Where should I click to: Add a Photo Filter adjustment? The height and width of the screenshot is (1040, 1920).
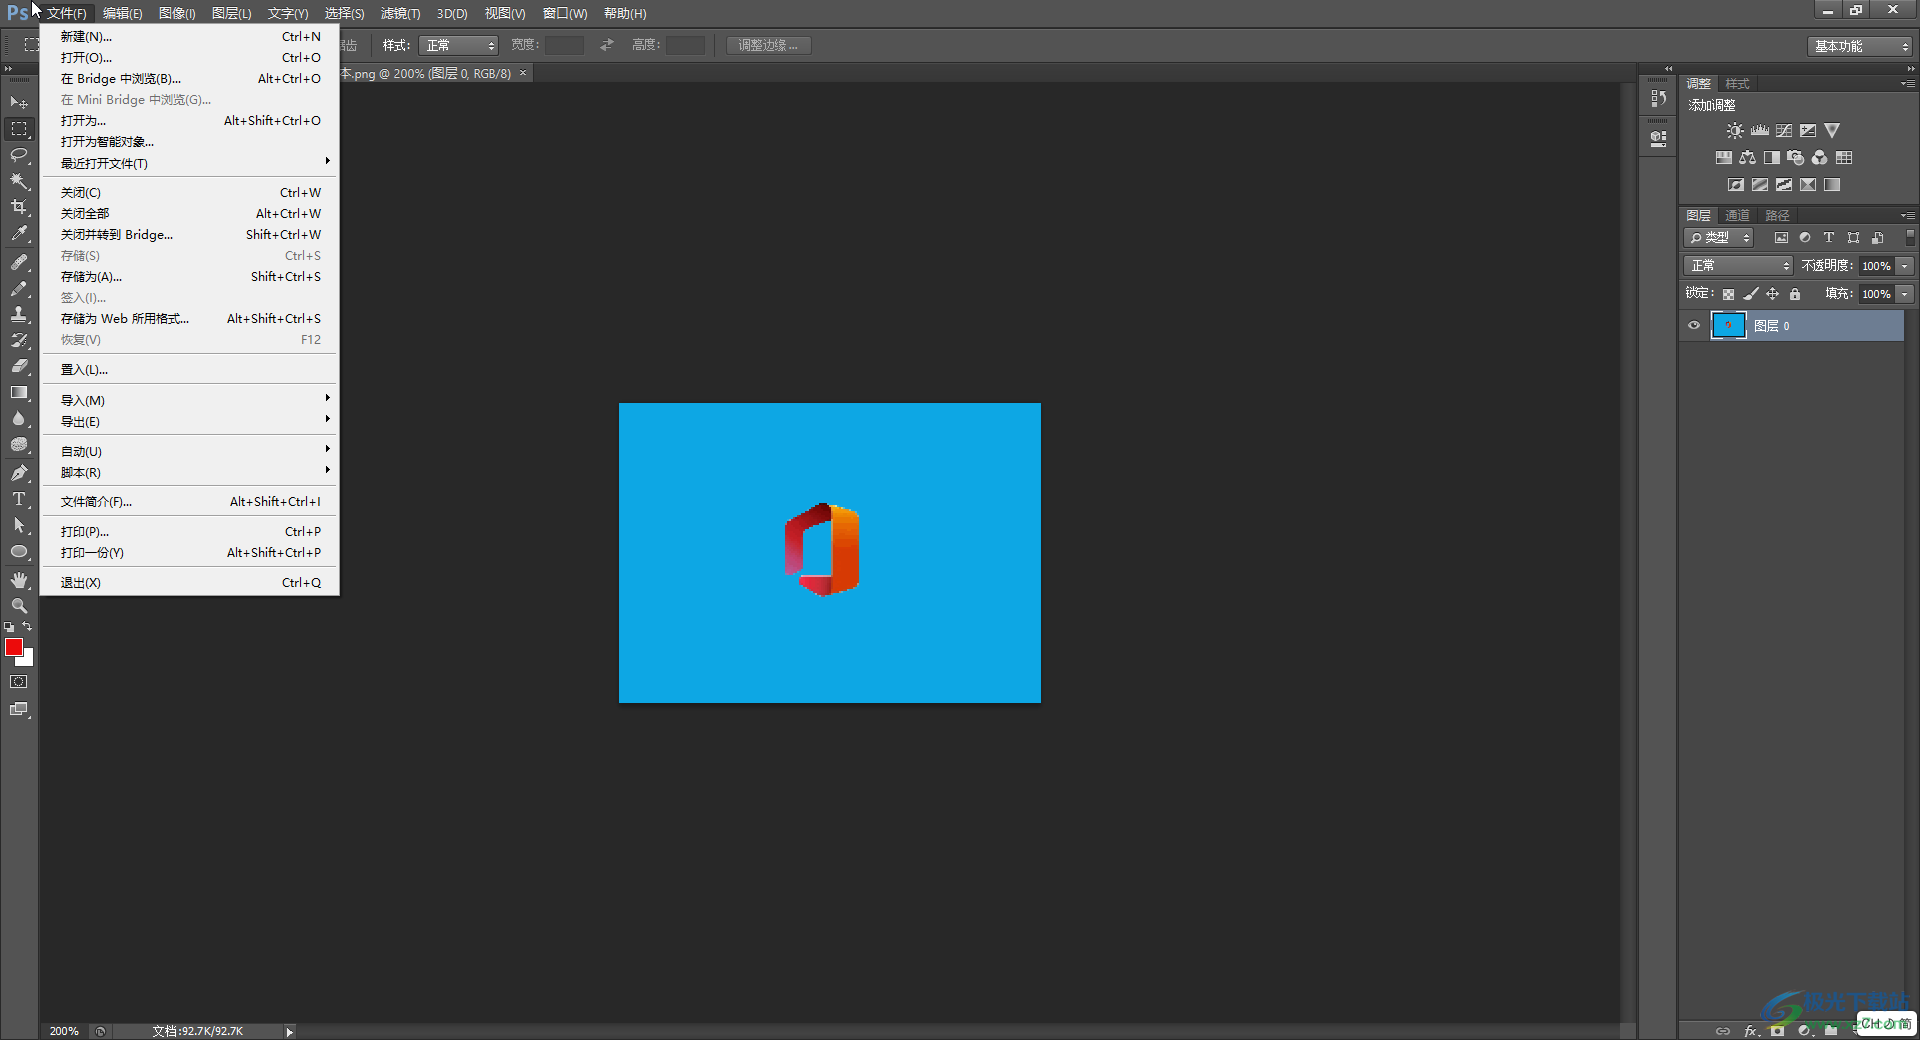tap(1796, 158)
